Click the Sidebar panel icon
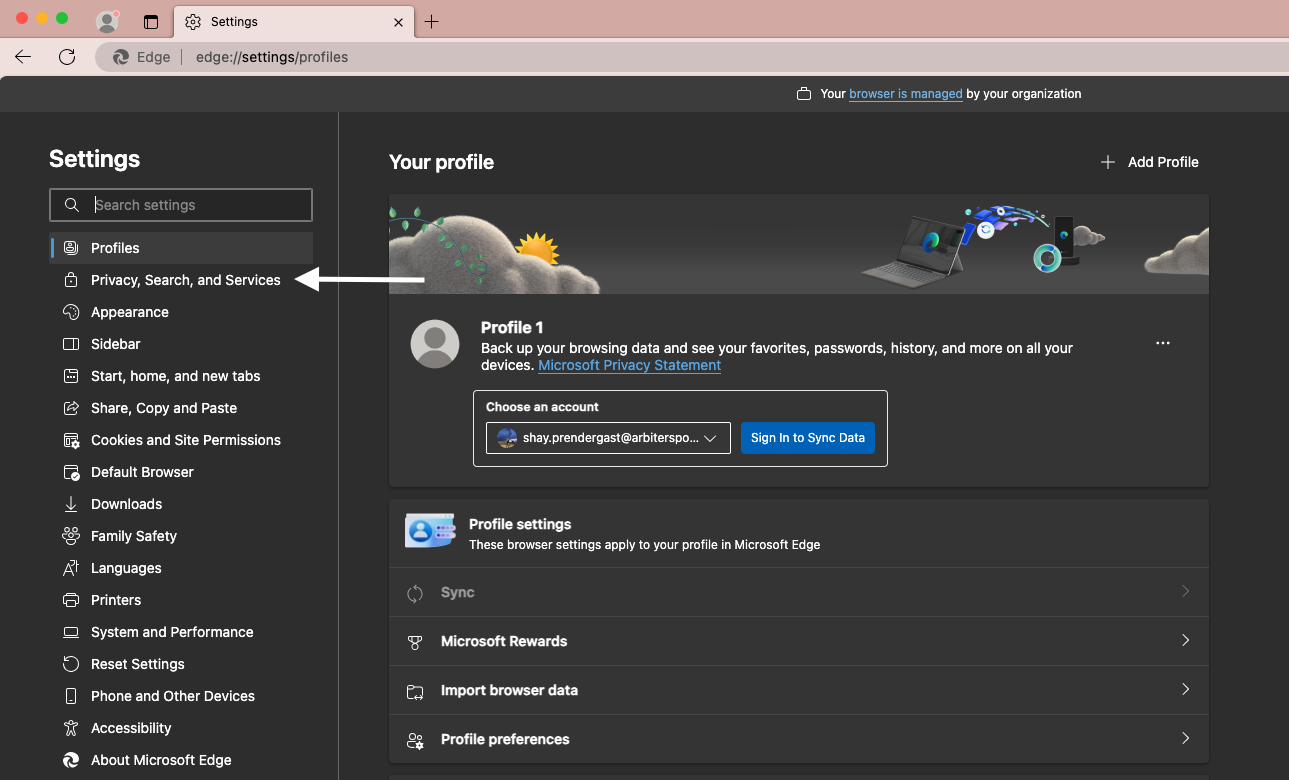The width and height of the screenshot is (1289, 780). coord(71,344)
